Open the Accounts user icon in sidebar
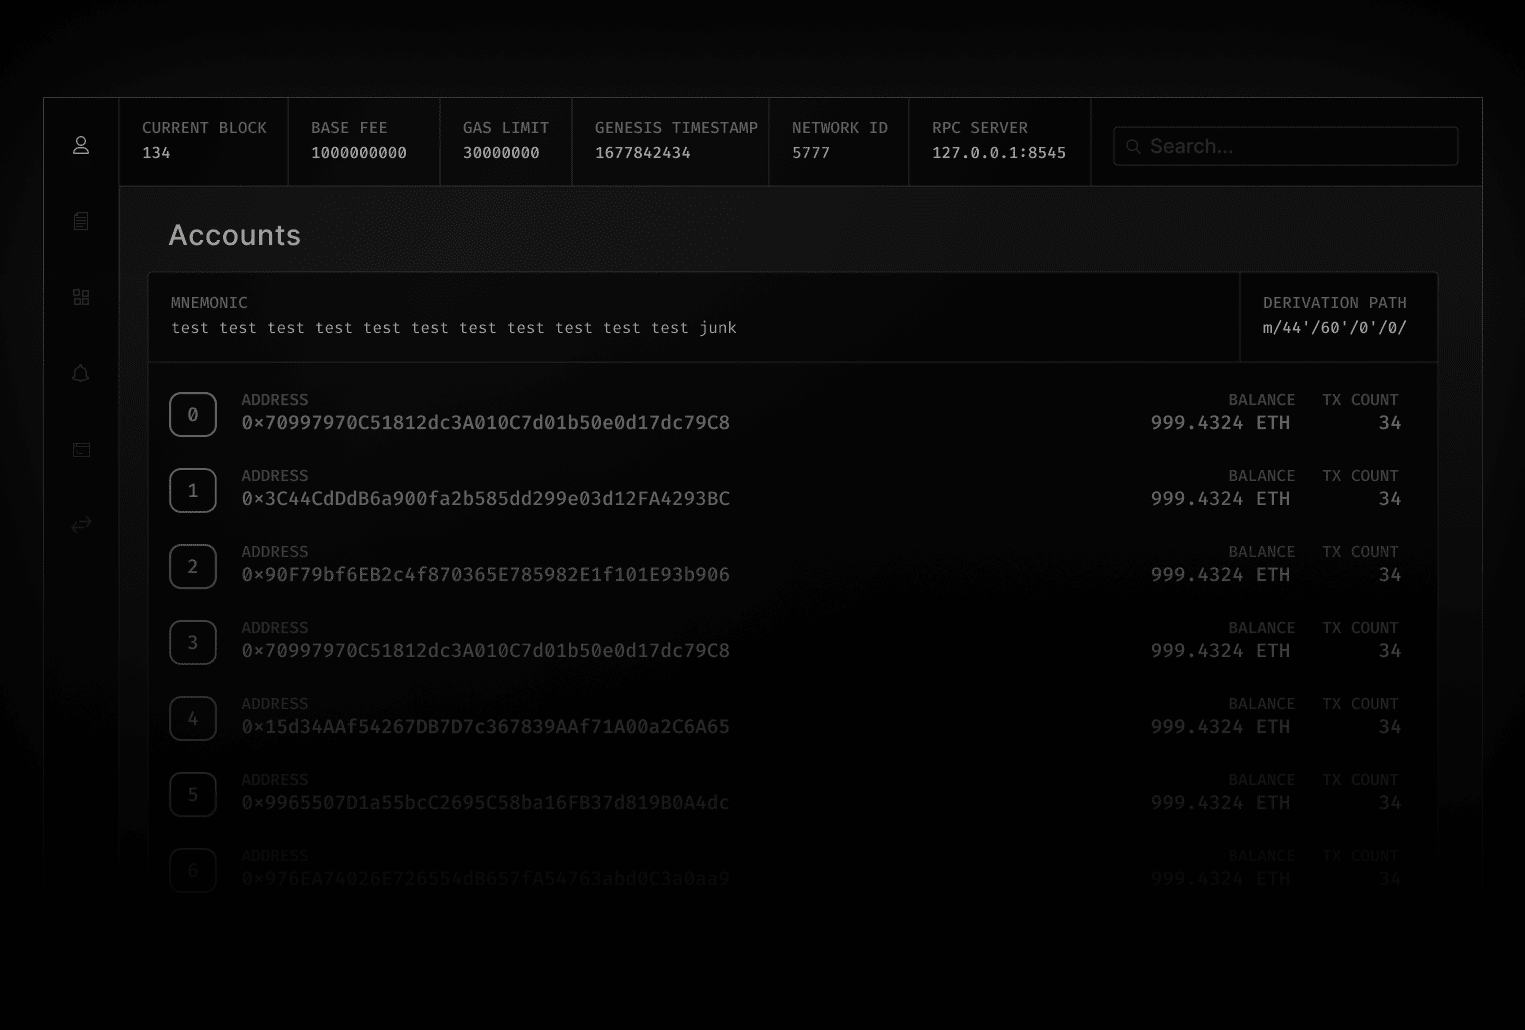This screenshot has width=1525, height=1030. (81, 145)
